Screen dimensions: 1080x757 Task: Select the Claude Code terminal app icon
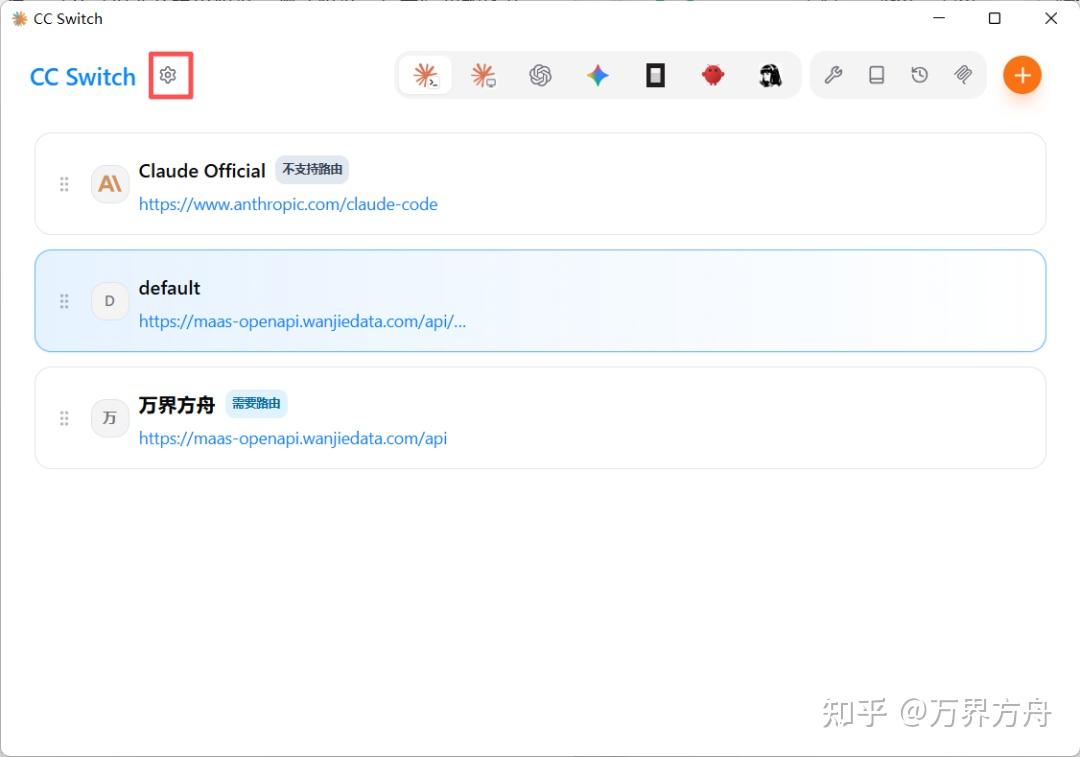426,75
